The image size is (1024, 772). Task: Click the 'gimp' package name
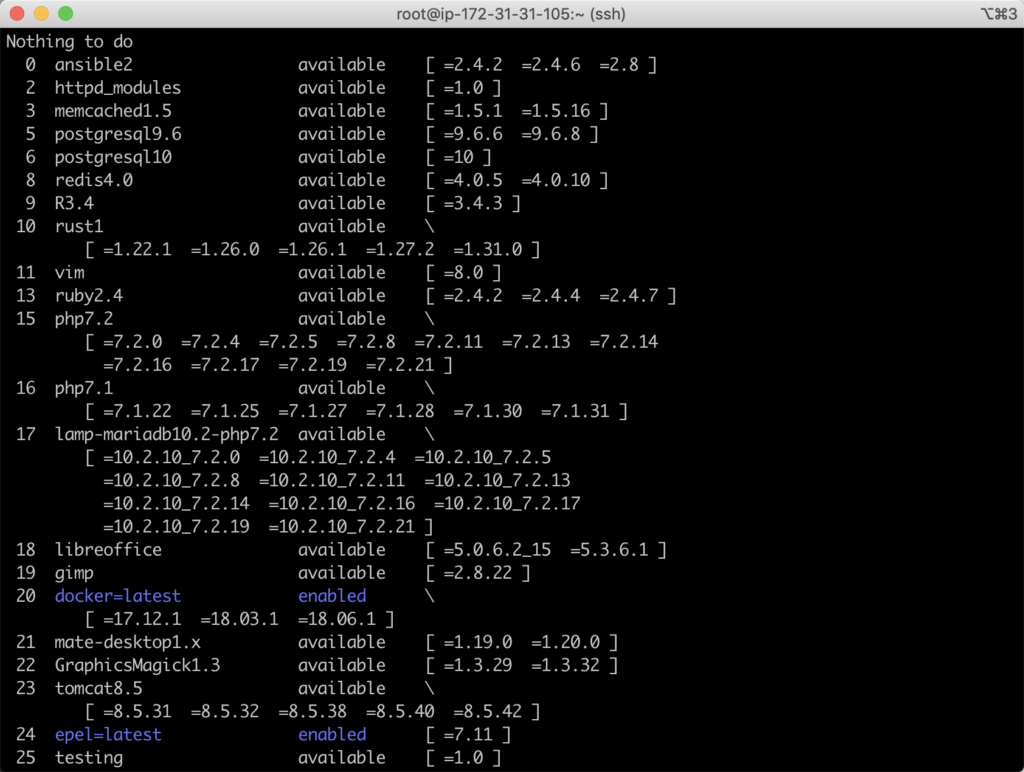(x=74, y=573)
